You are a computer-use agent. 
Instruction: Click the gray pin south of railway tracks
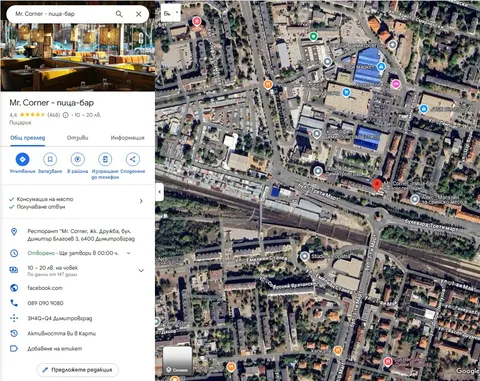pos(304,256)
